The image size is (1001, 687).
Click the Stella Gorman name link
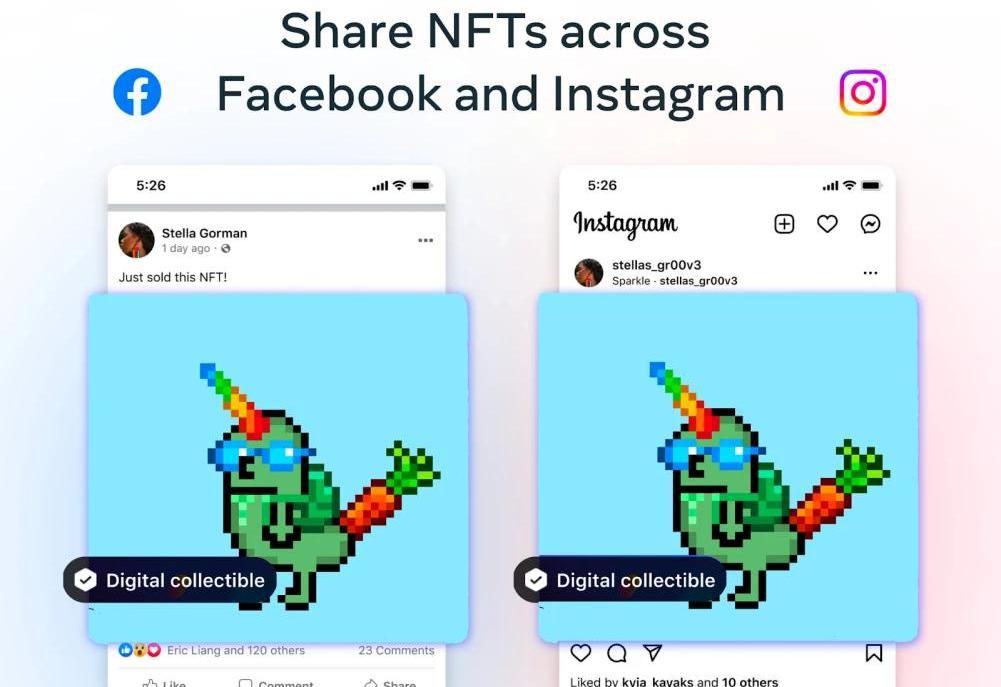pos(204,233)
